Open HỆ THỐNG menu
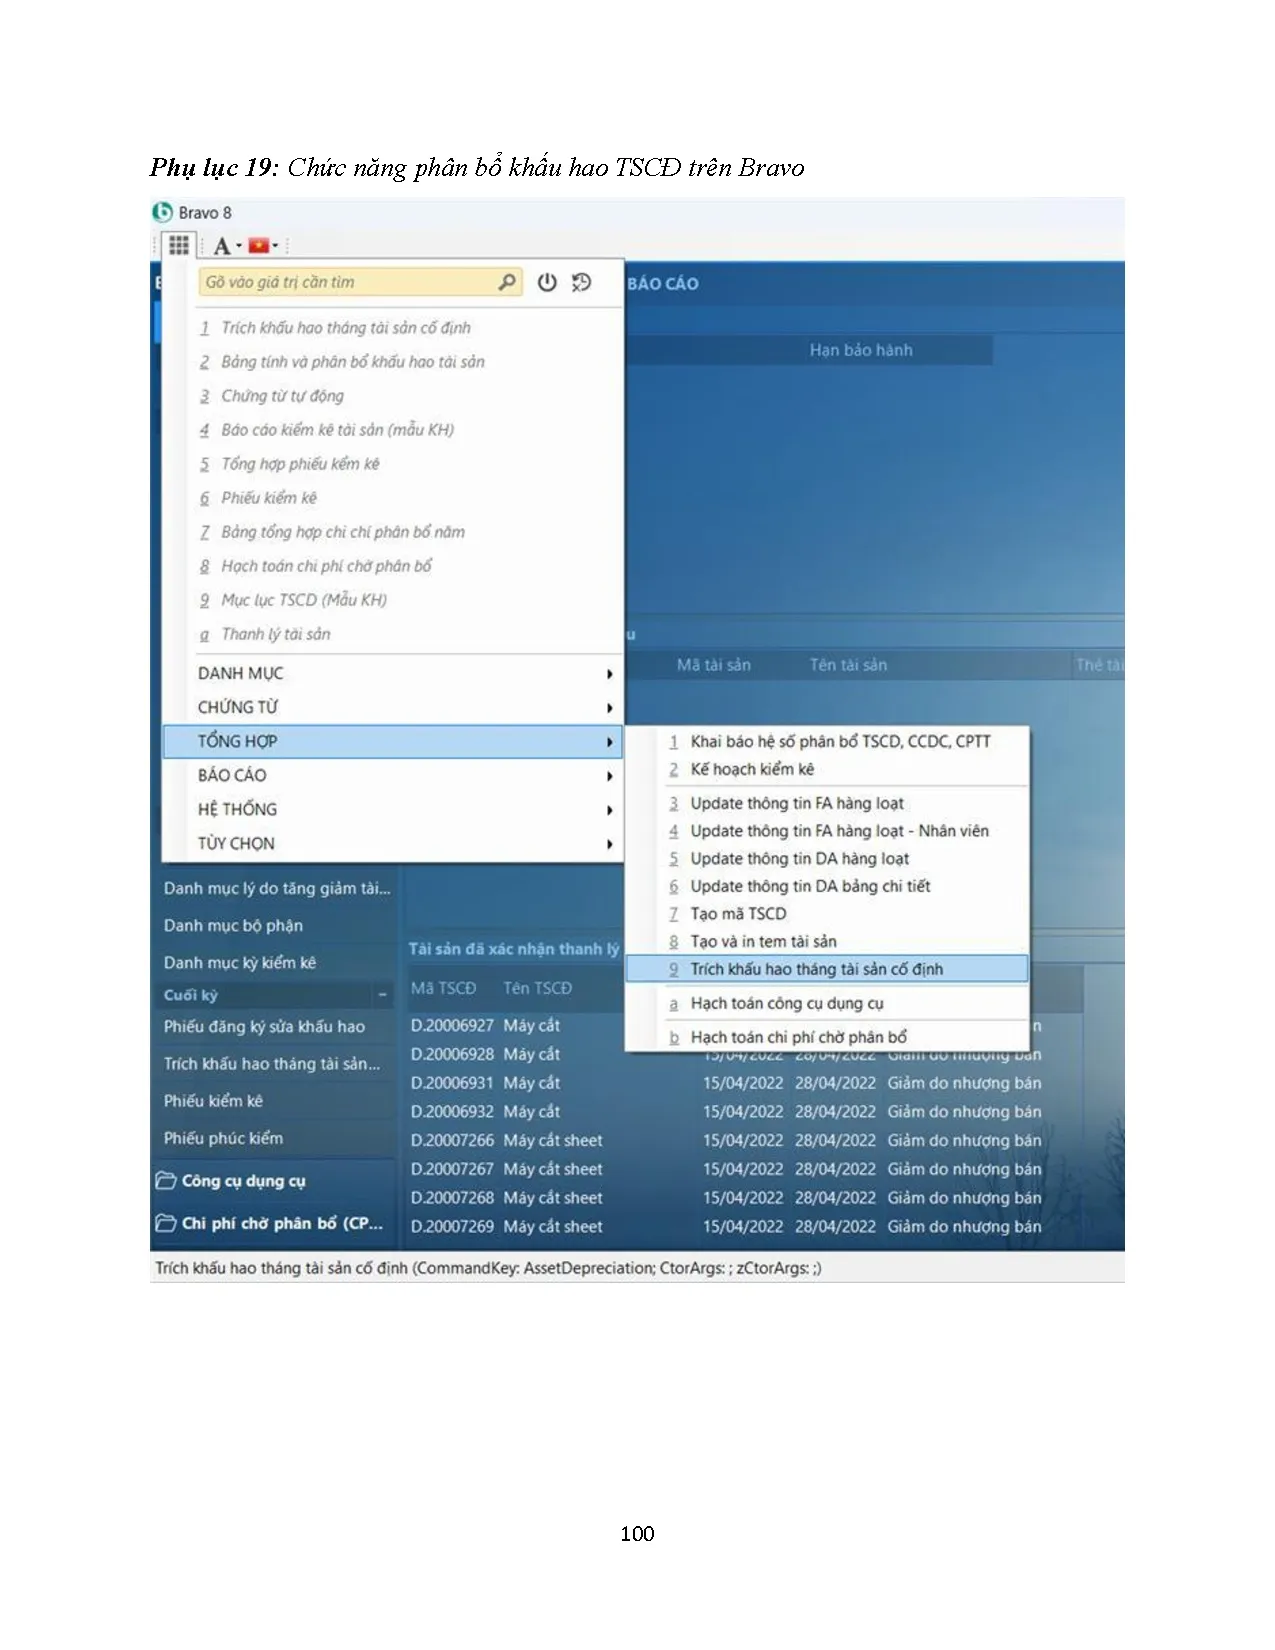This screenshot has height=1650, width=1275. click(x=237, y=809)
